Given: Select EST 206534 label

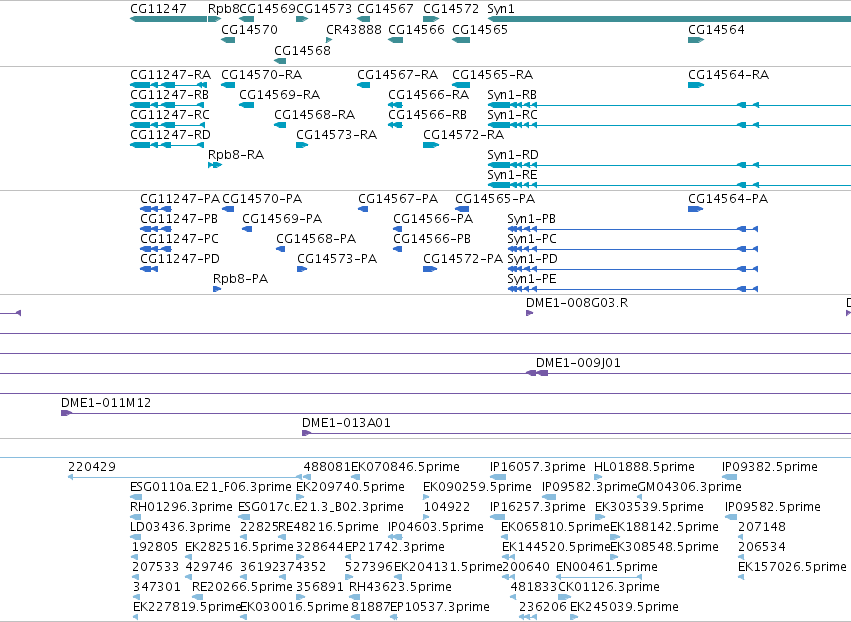Looking at the screenshot, I should coord(761,547).
